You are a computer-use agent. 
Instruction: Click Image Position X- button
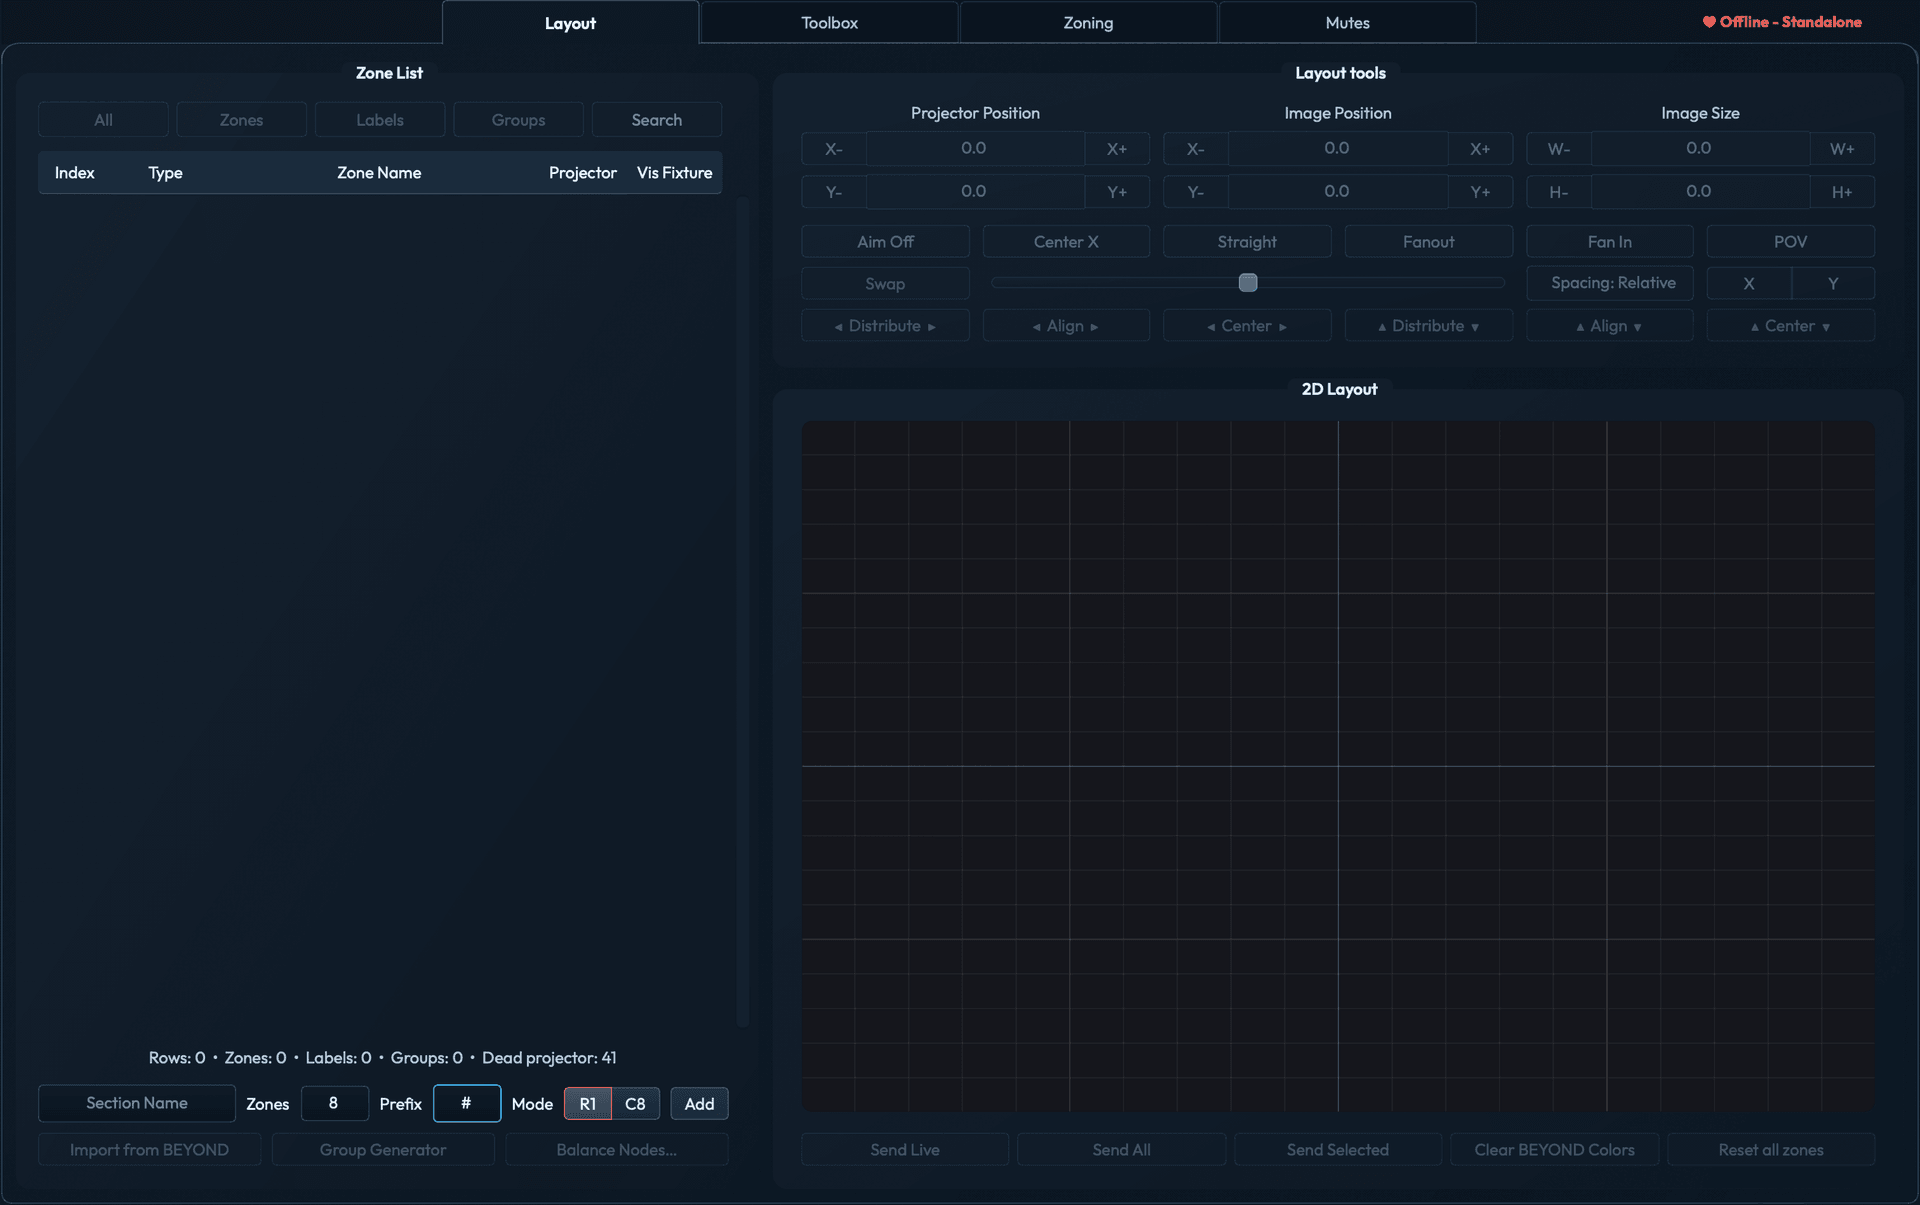(x=1196, y=149)
